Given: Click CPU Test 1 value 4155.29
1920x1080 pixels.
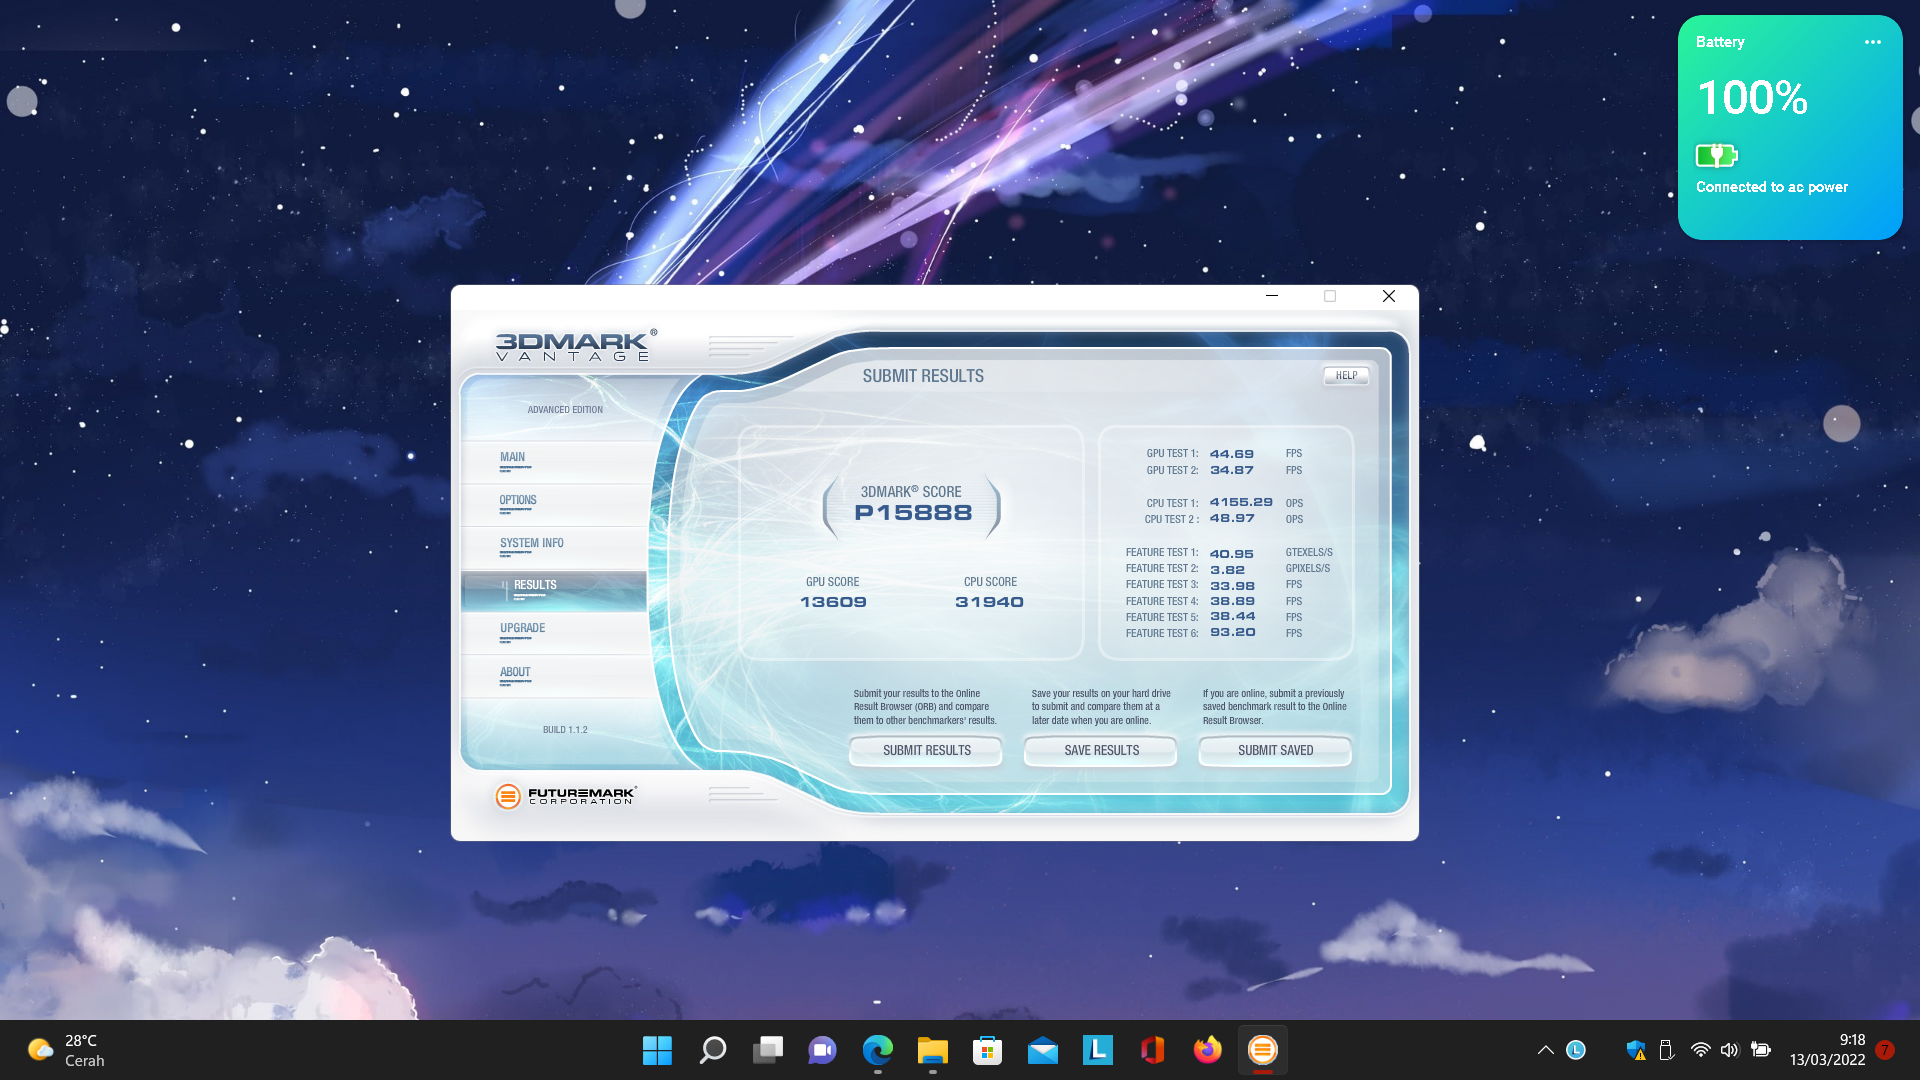Looking at the screenshot, I should [x=1241, y=502].
